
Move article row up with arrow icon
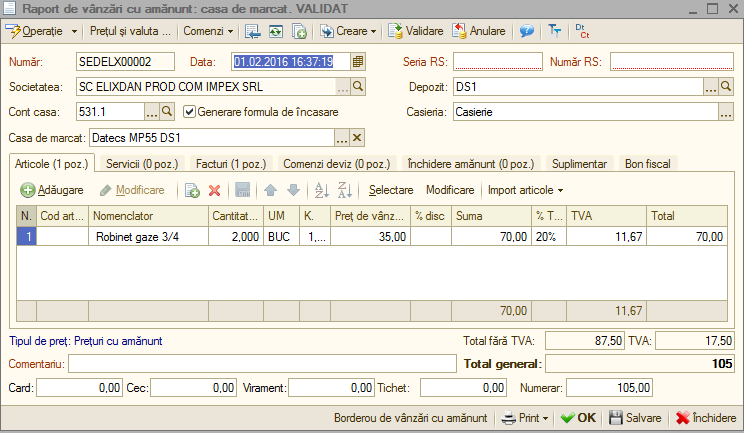click(270, 190)
